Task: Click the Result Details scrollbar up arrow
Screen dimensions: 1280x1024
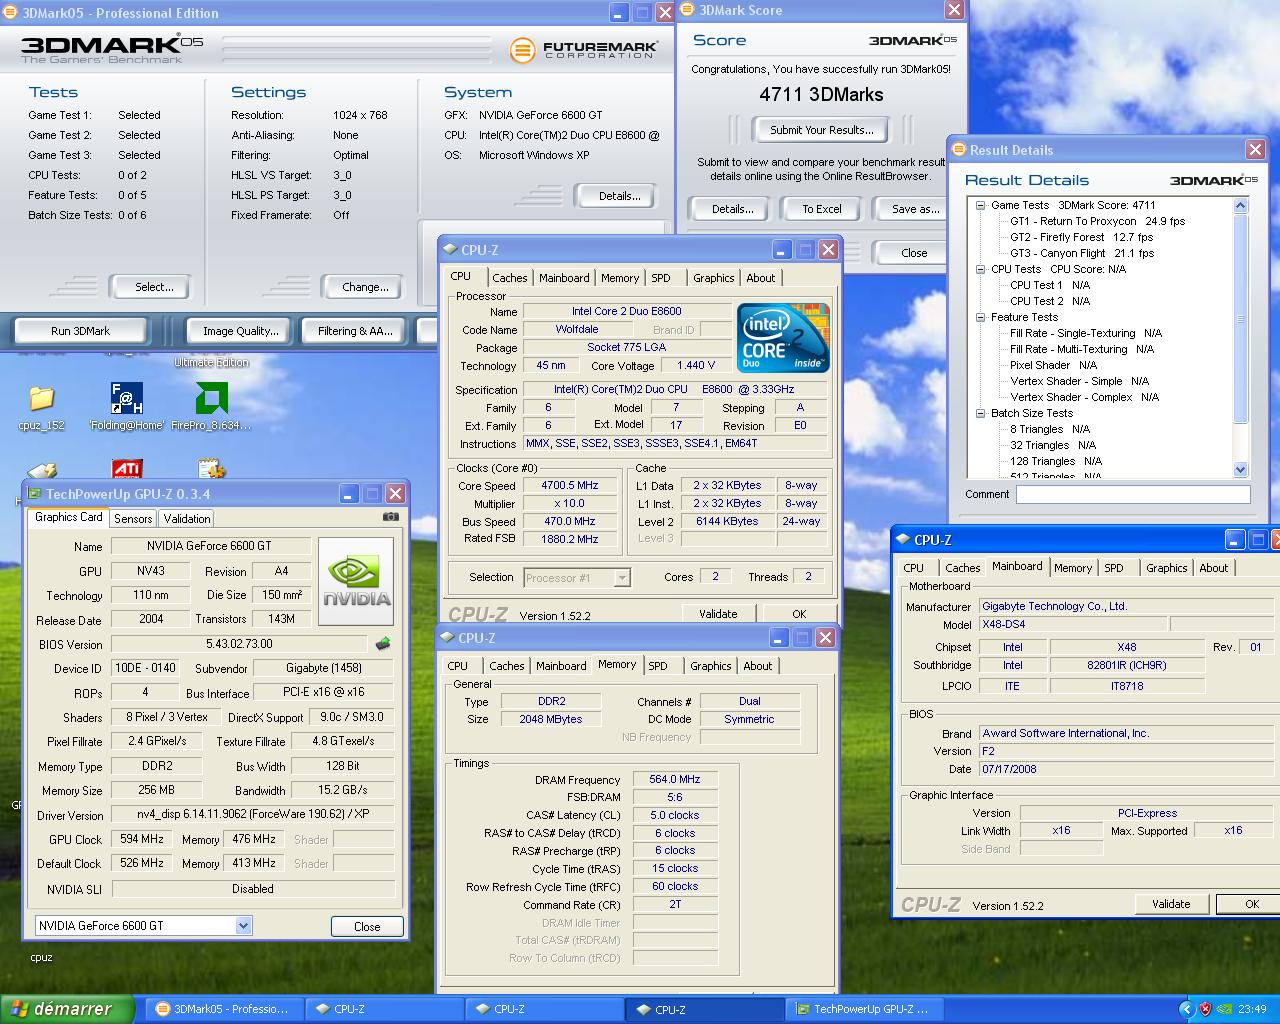Action: coord(1240,206)
